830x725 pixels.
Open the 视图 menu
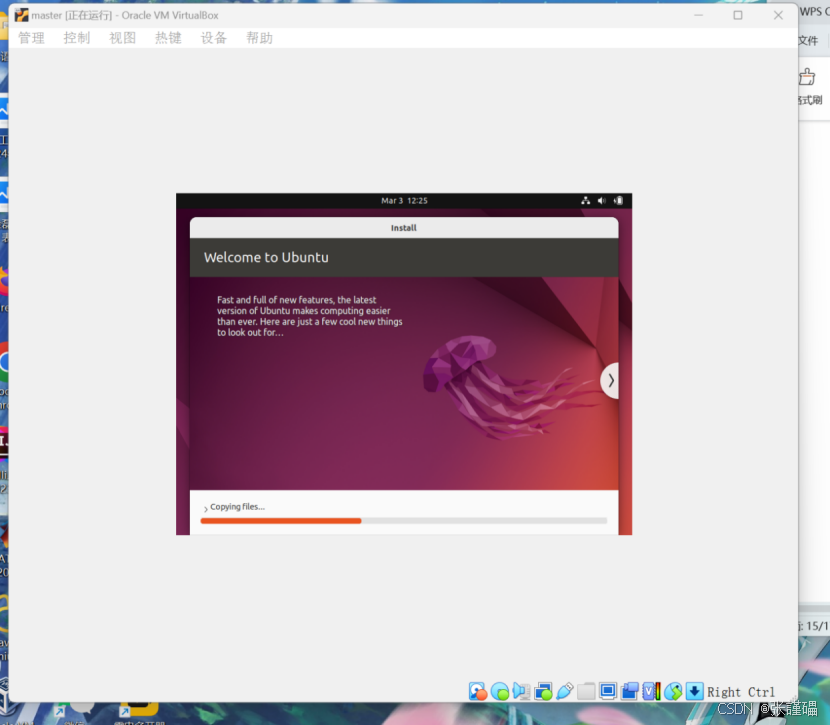tap(122, 38)
